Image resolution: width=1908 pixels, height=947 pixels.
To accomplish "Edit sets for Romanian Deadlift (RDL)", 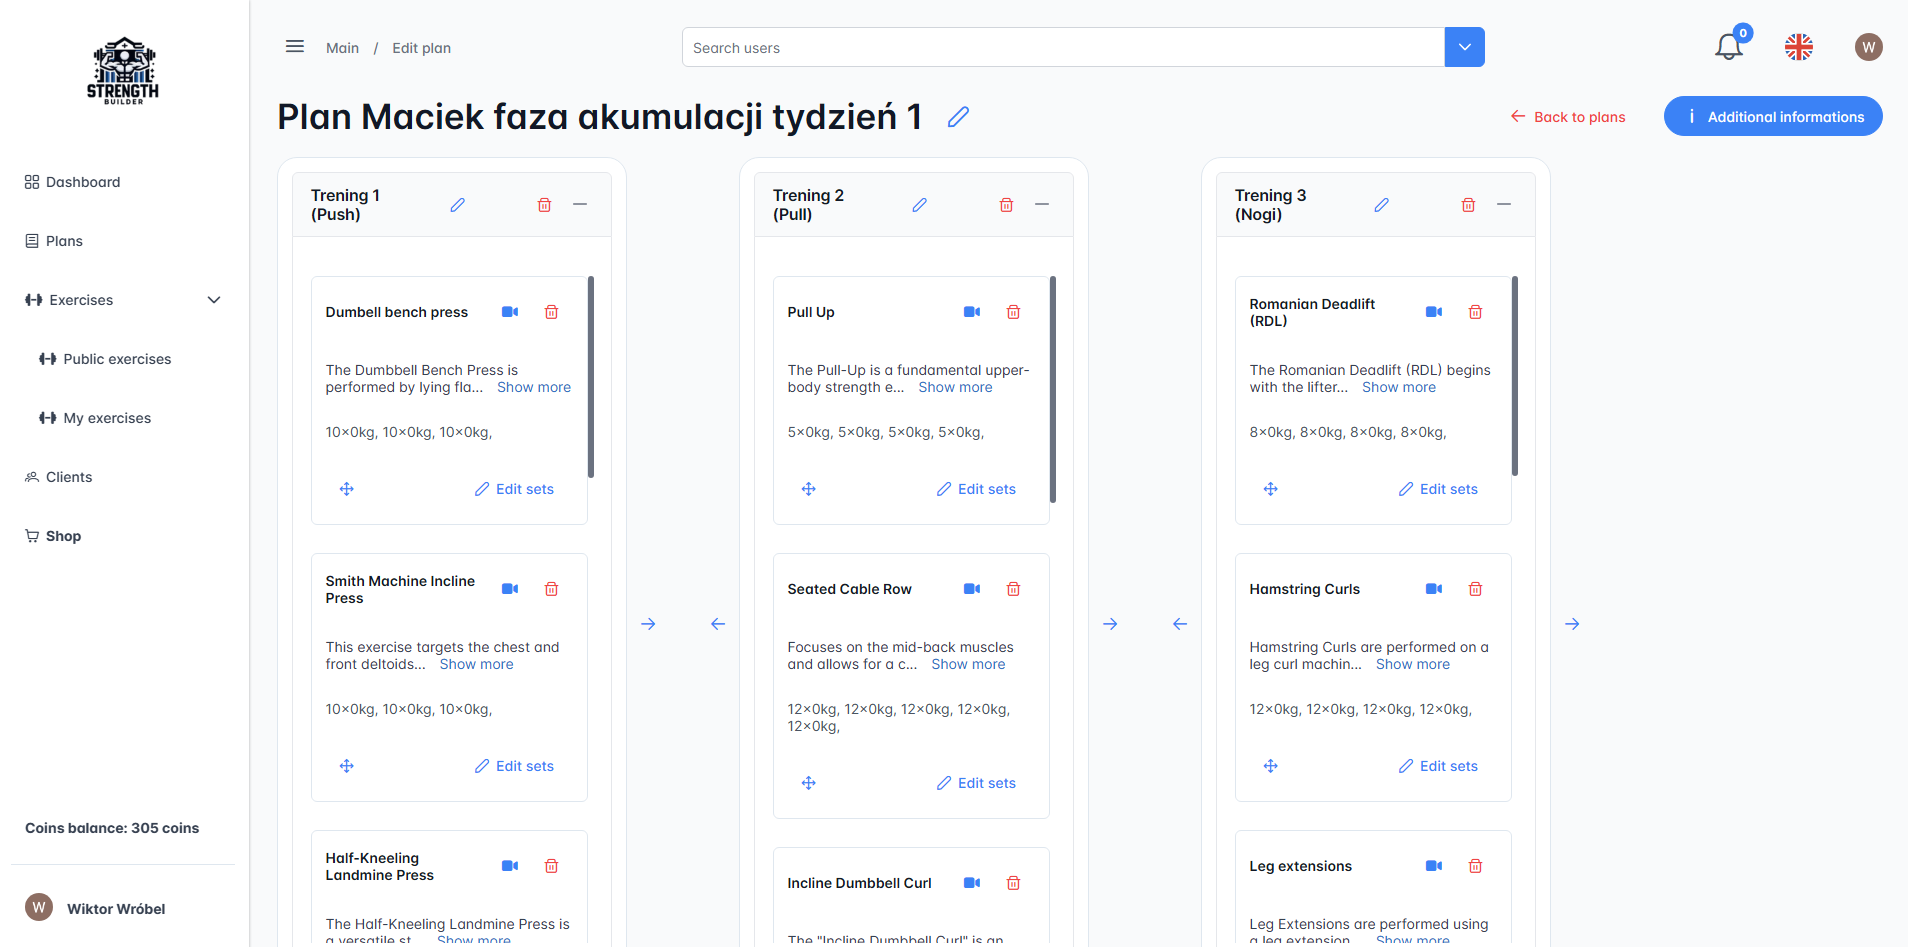I will (x=1438, y=489).
